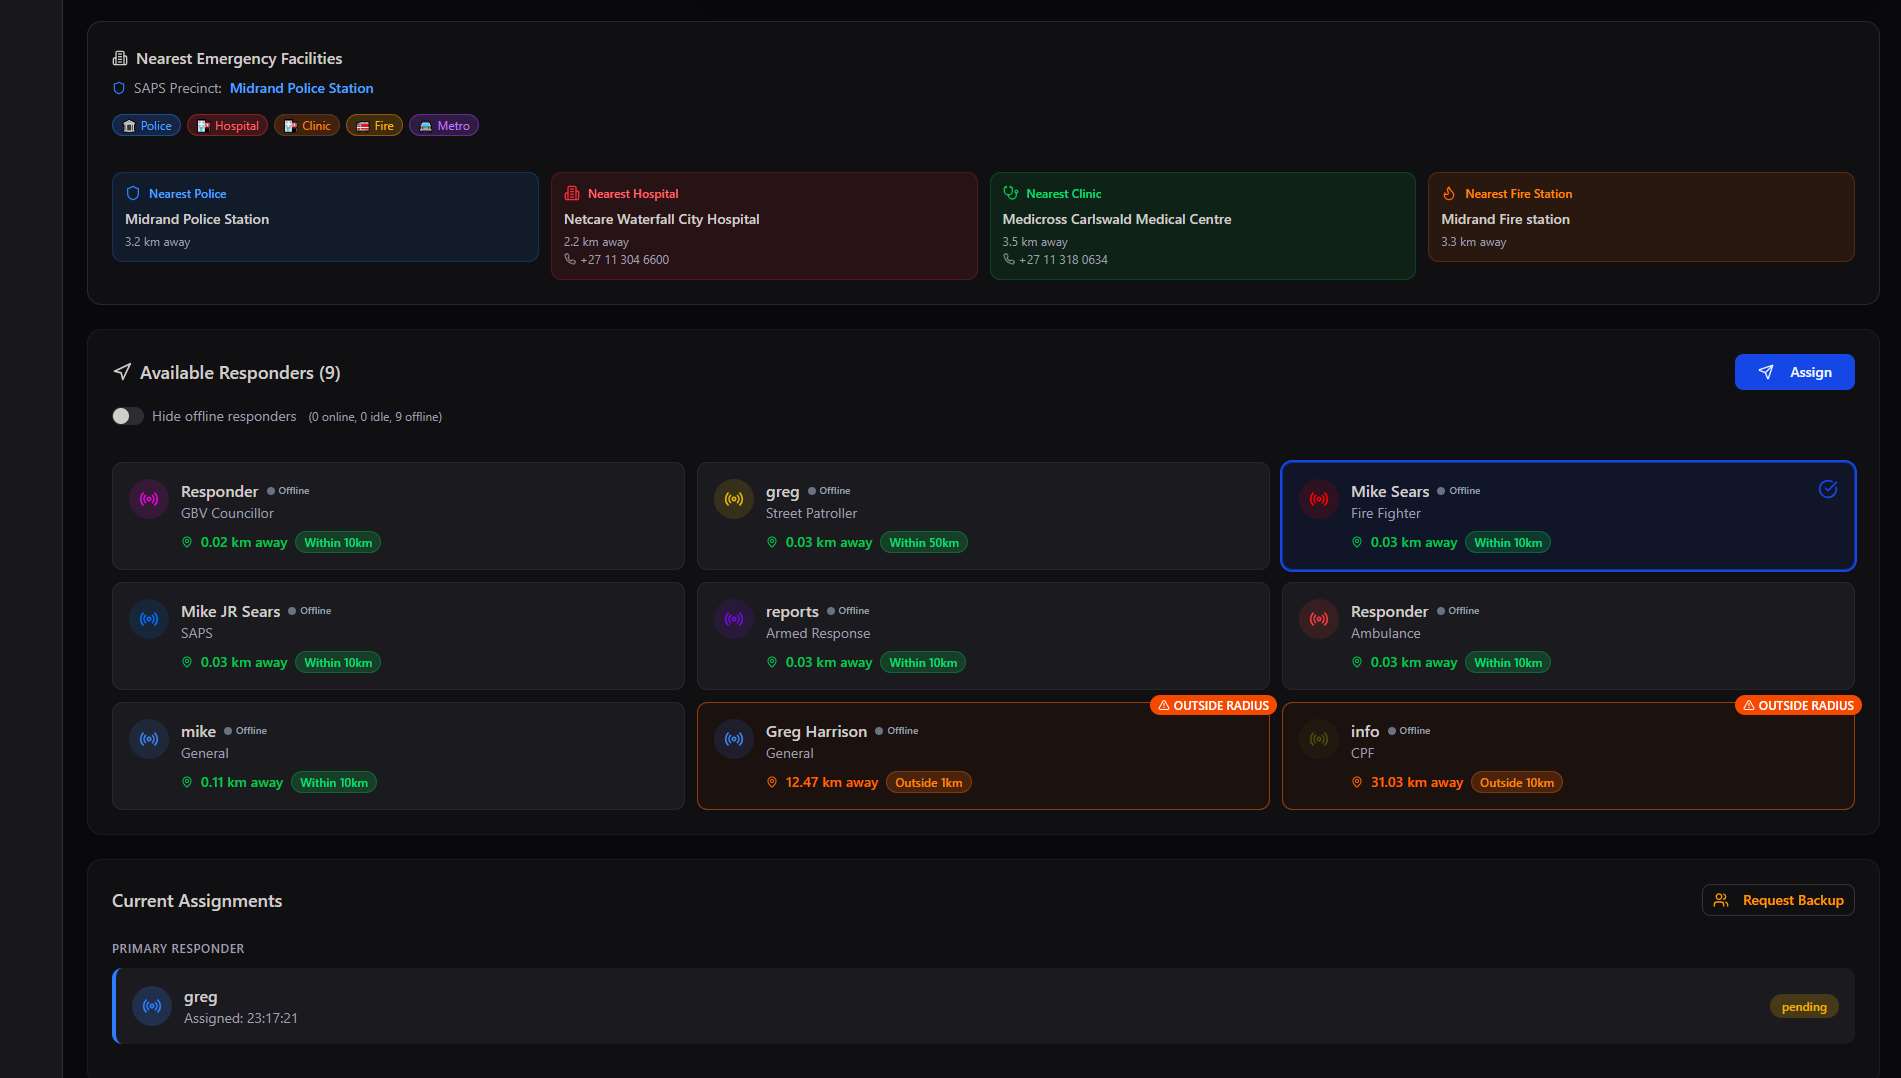Click Outside 10km badge on info
Screen dimensions: 1901x1078
pyautogui.click(x=1517, y=783)
